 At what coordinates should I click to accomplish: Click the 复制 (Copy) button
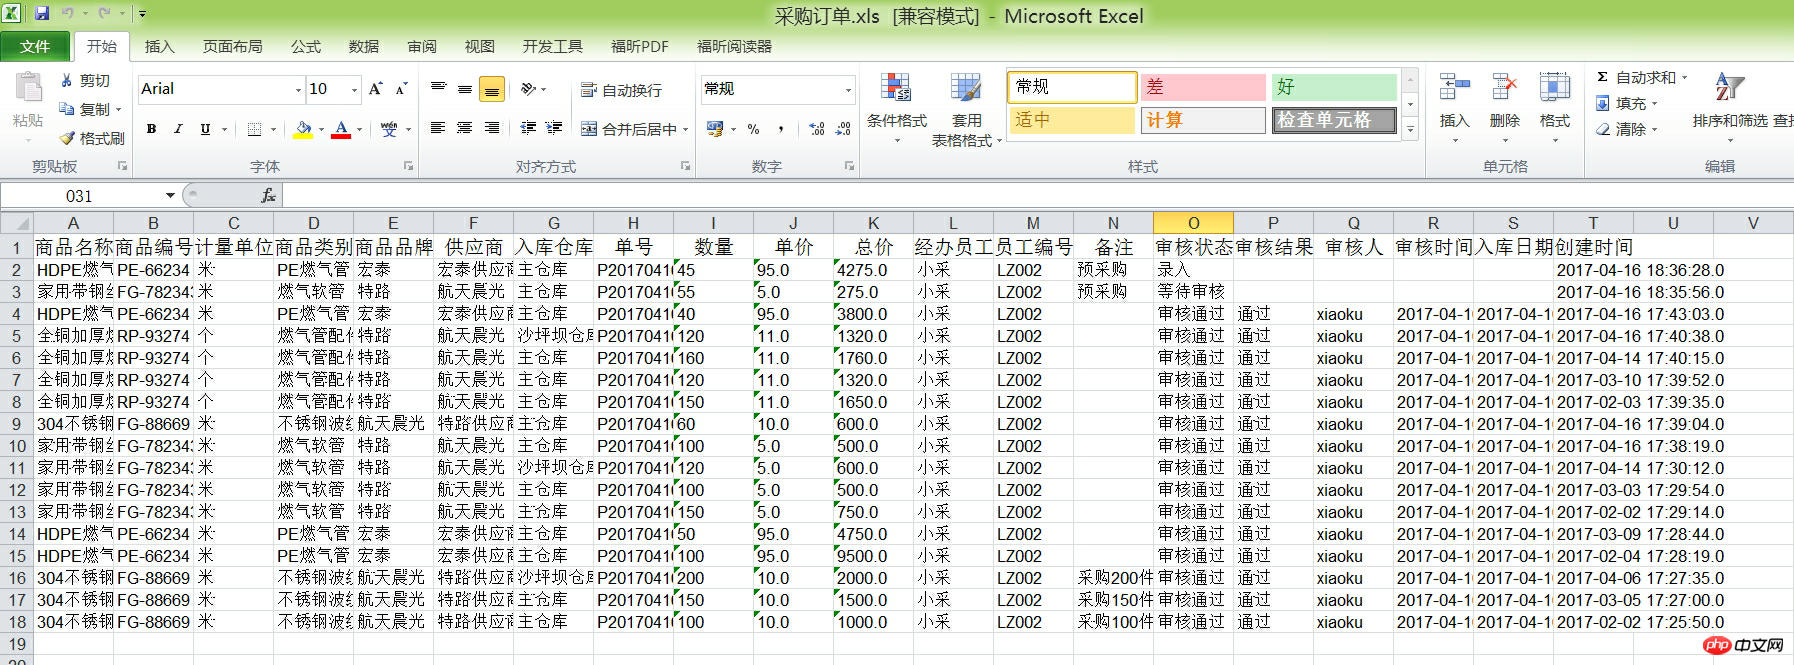coord(90,109)
